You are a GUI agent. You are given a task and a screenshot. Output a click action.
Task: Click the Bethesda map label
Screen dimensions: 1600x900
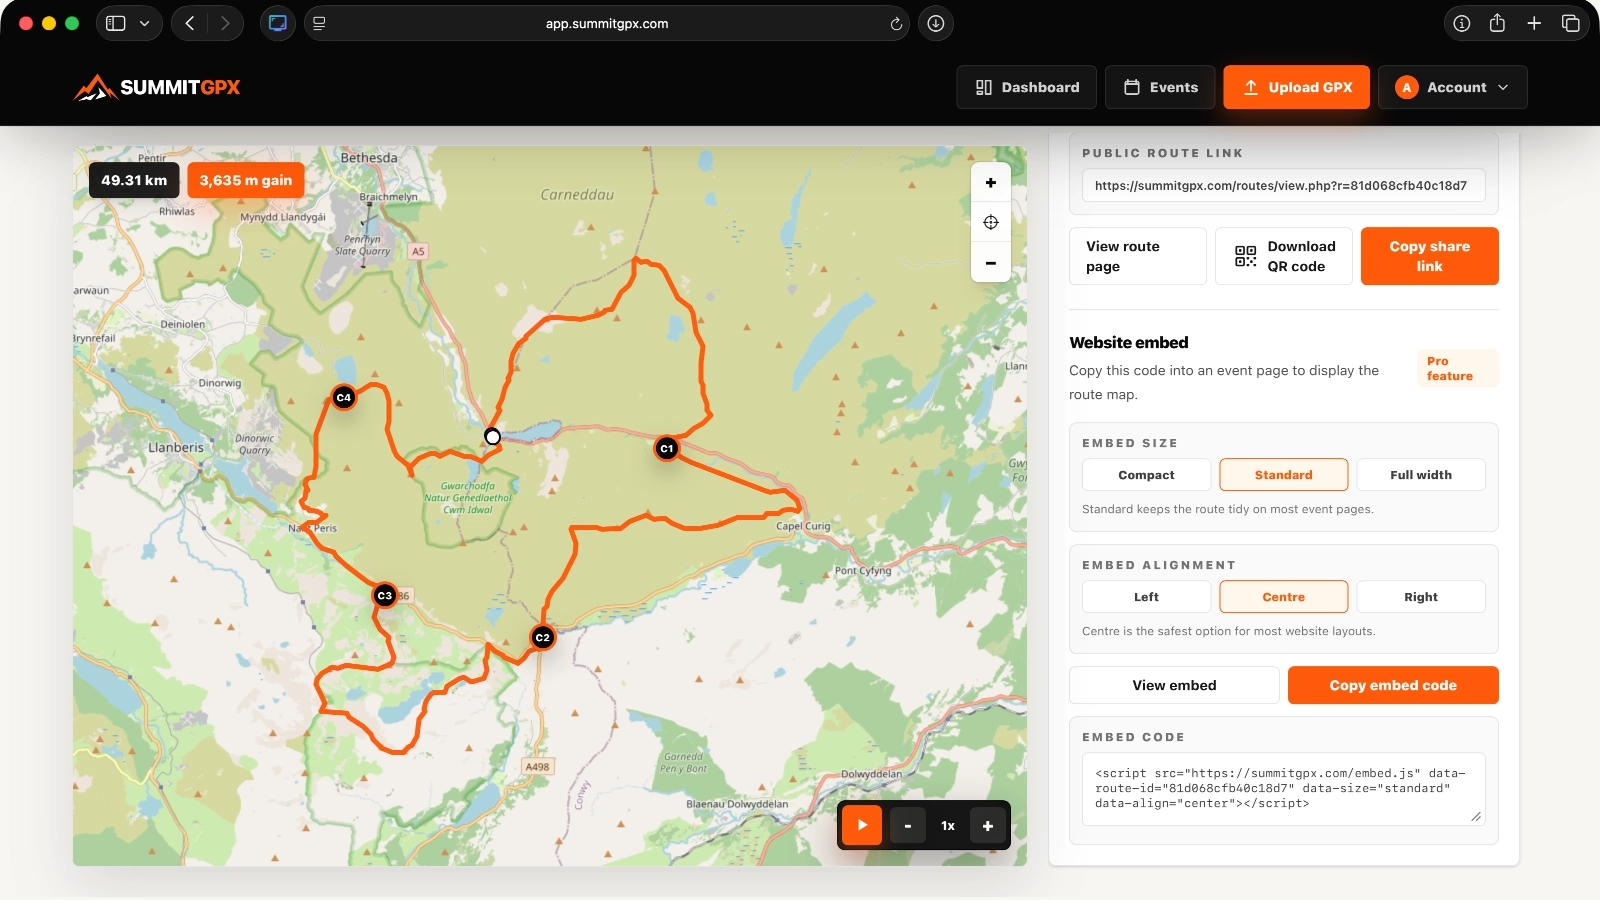coord(369,158)
